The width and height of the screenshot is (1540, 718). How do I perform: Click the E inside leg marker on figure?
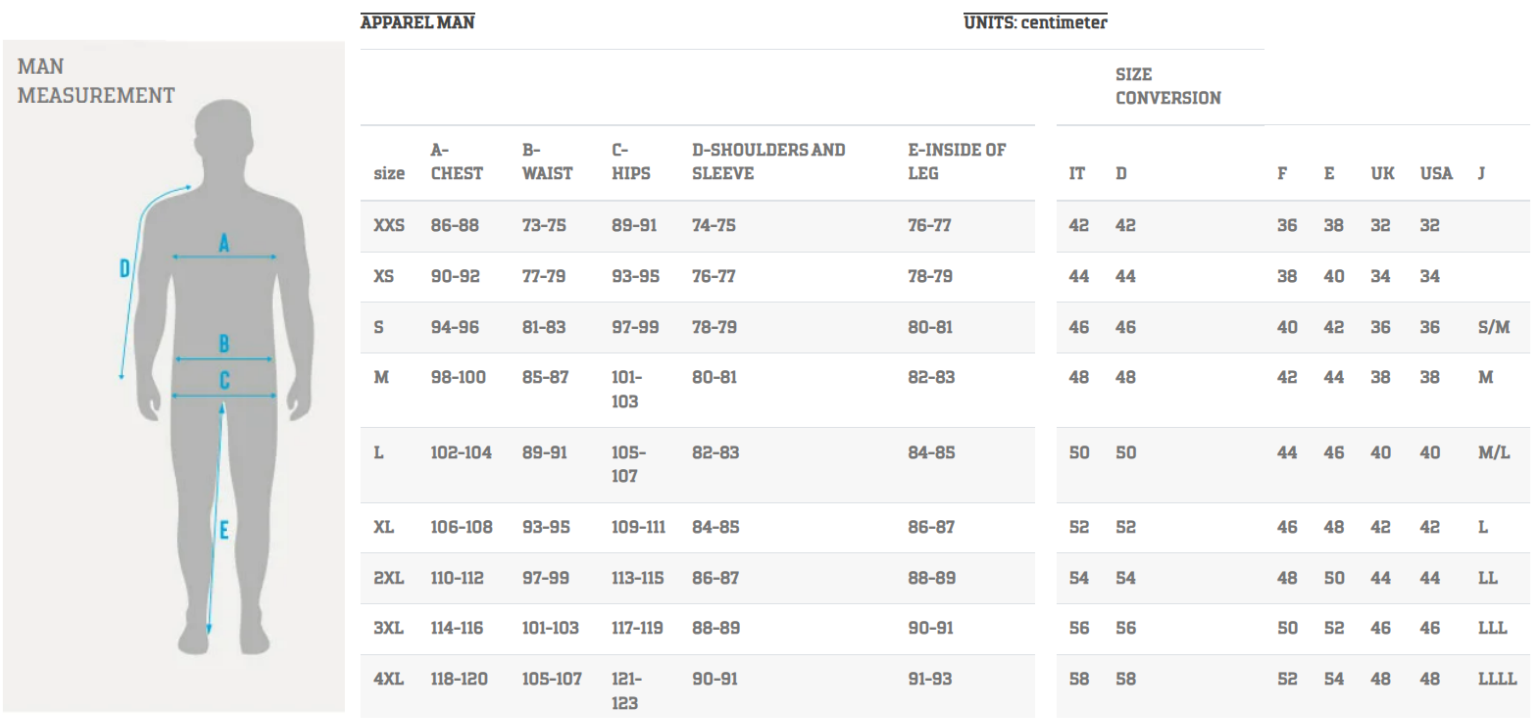224,531
